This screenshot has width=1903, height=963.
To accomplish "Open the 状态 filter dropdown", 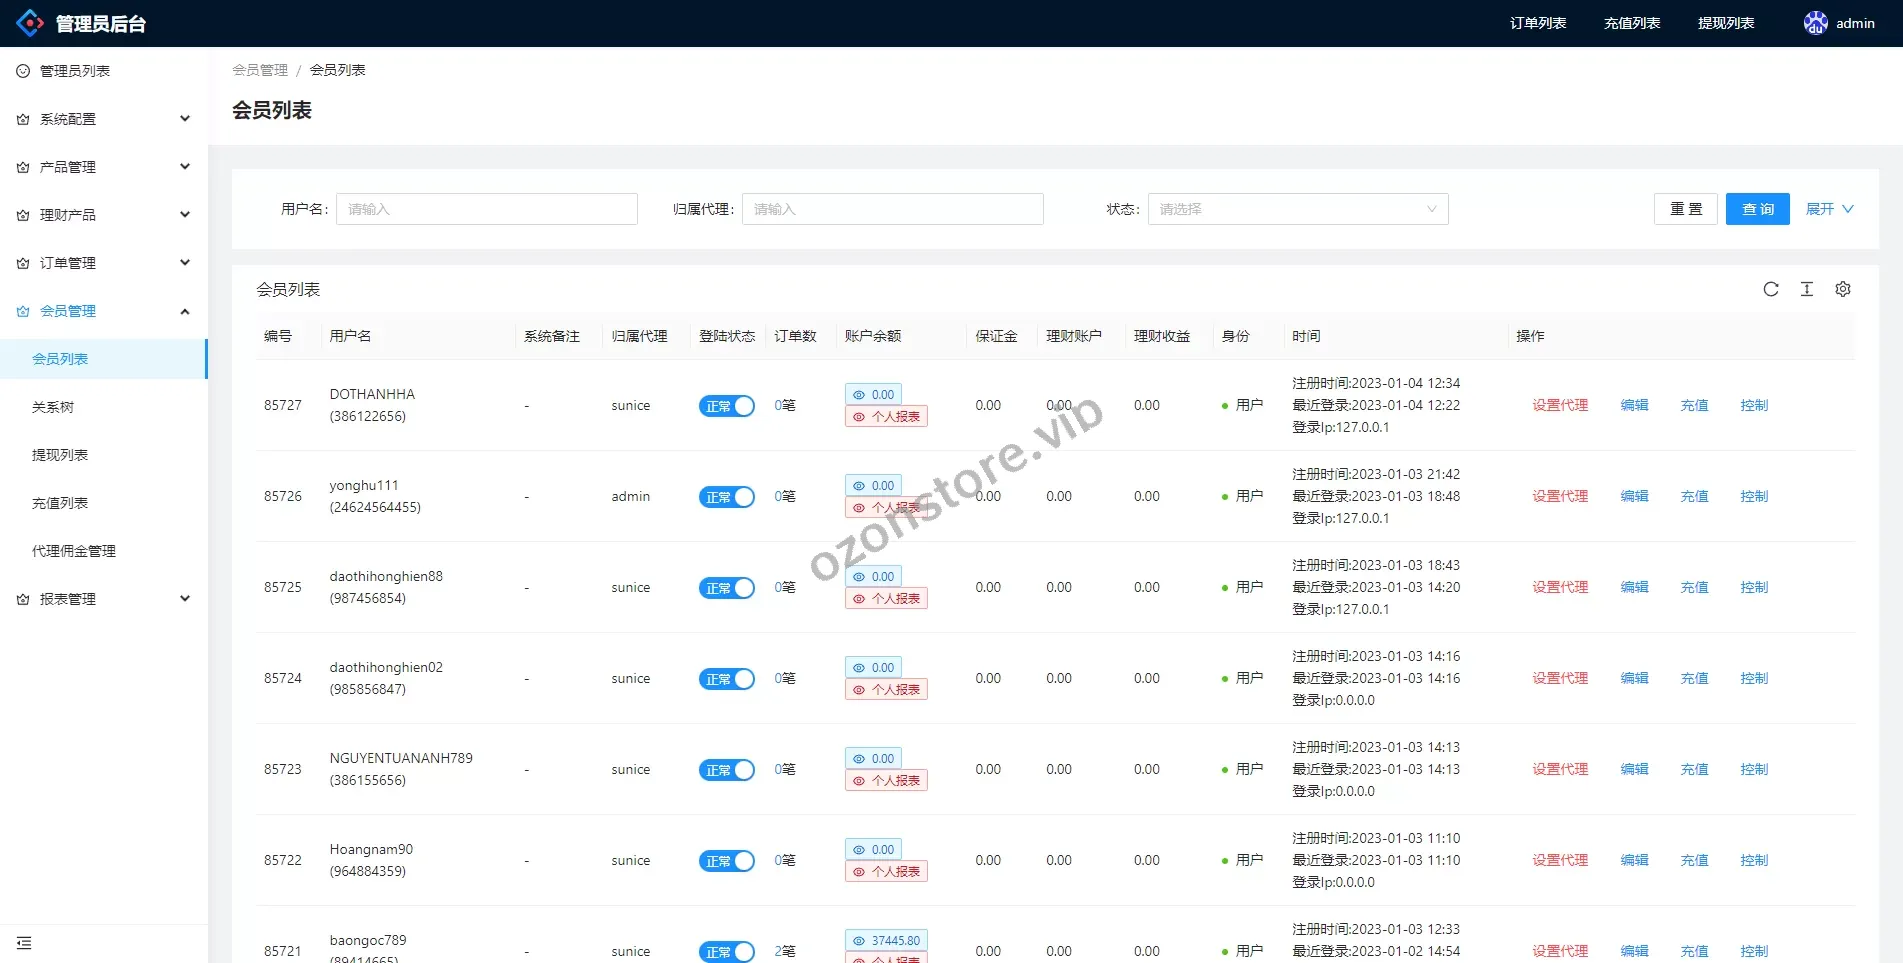I will [x=1297, y=209].
